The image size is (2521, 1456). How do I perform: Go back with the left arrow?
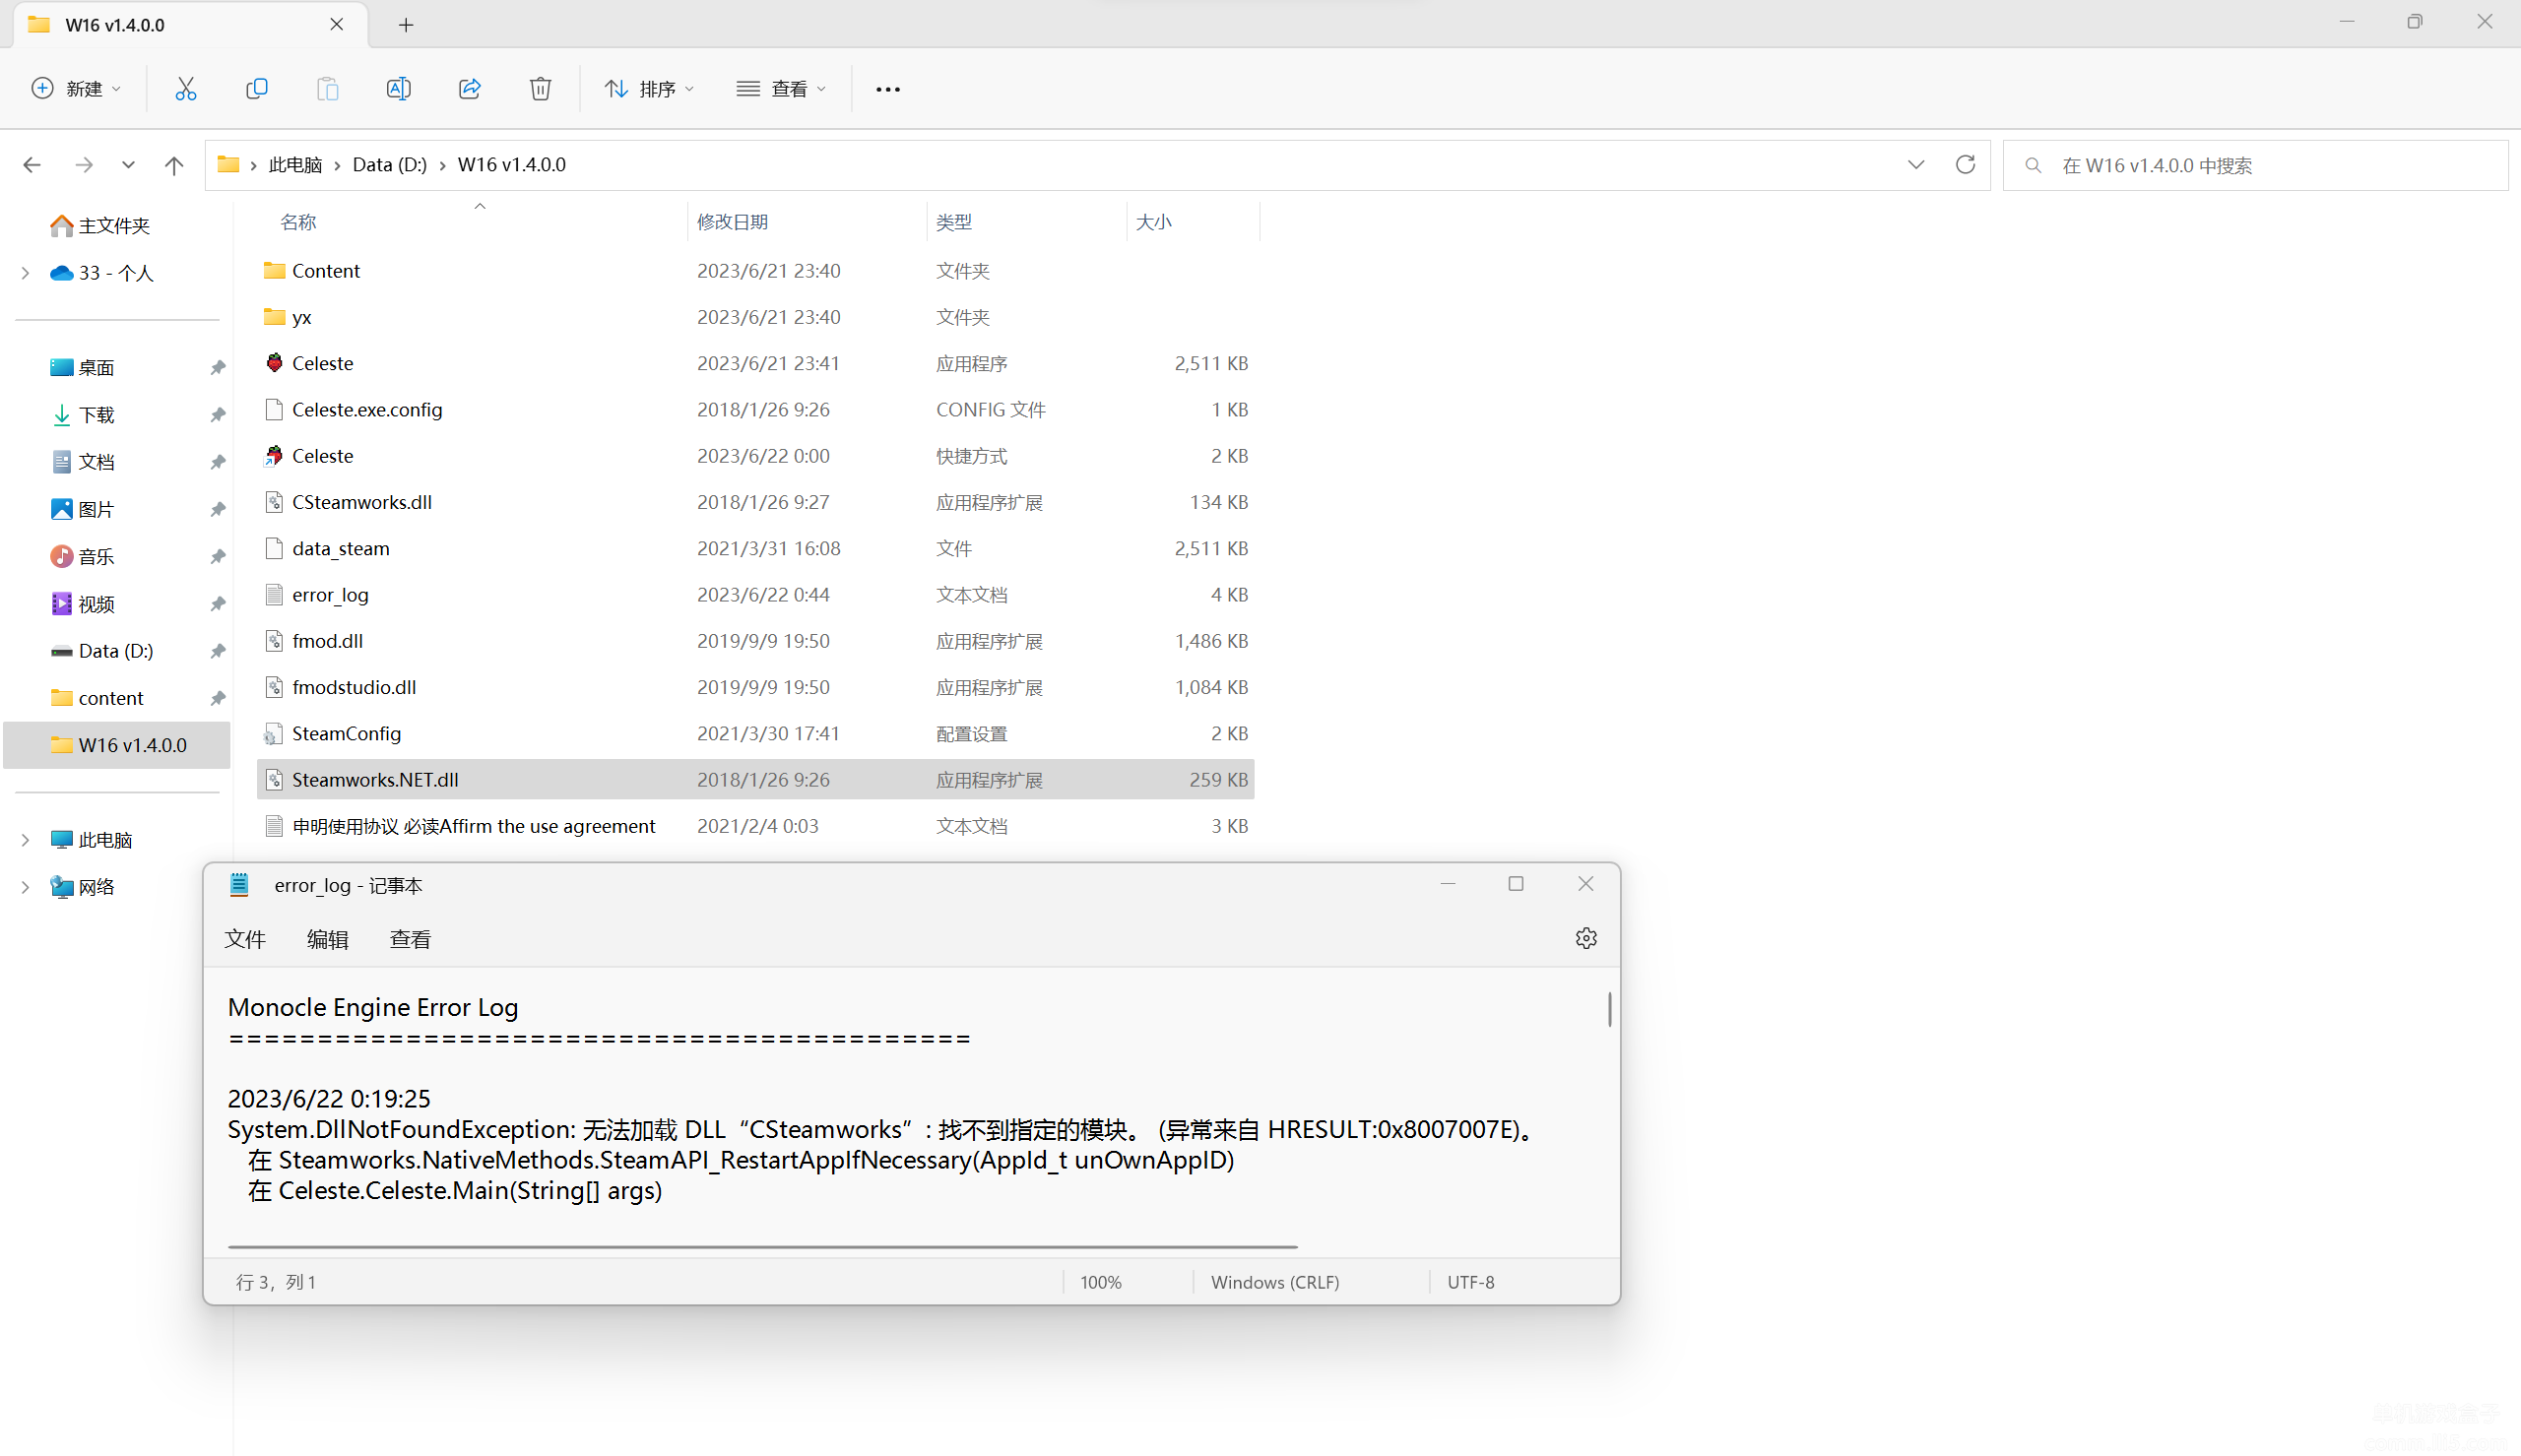(x=32, y=165)
